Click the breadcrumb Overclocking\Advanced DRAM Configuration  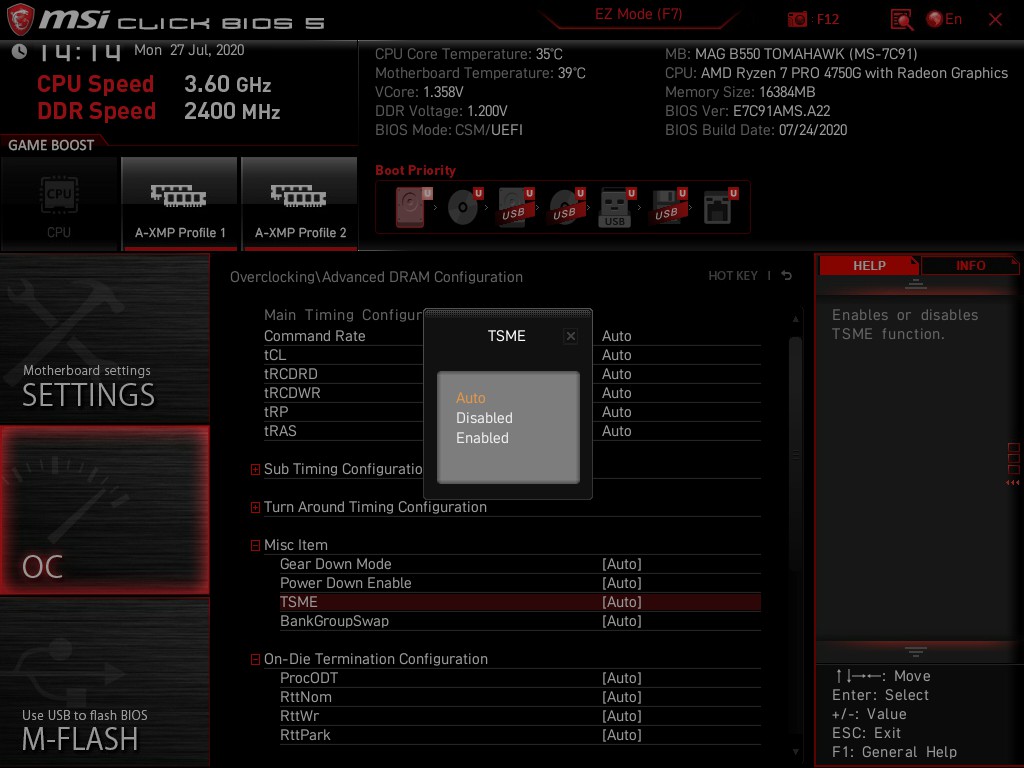coord(376,277)
